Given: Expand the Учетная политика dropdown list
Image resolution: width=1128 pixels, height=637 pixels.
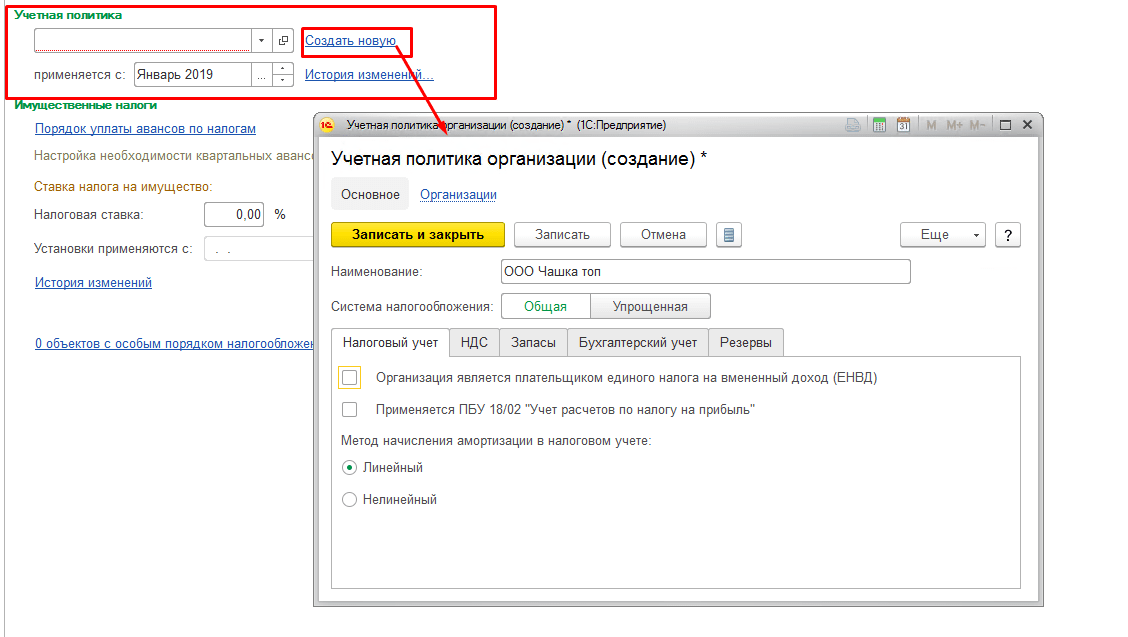Looking at the screenshot, I should click(x=262, y=40).
